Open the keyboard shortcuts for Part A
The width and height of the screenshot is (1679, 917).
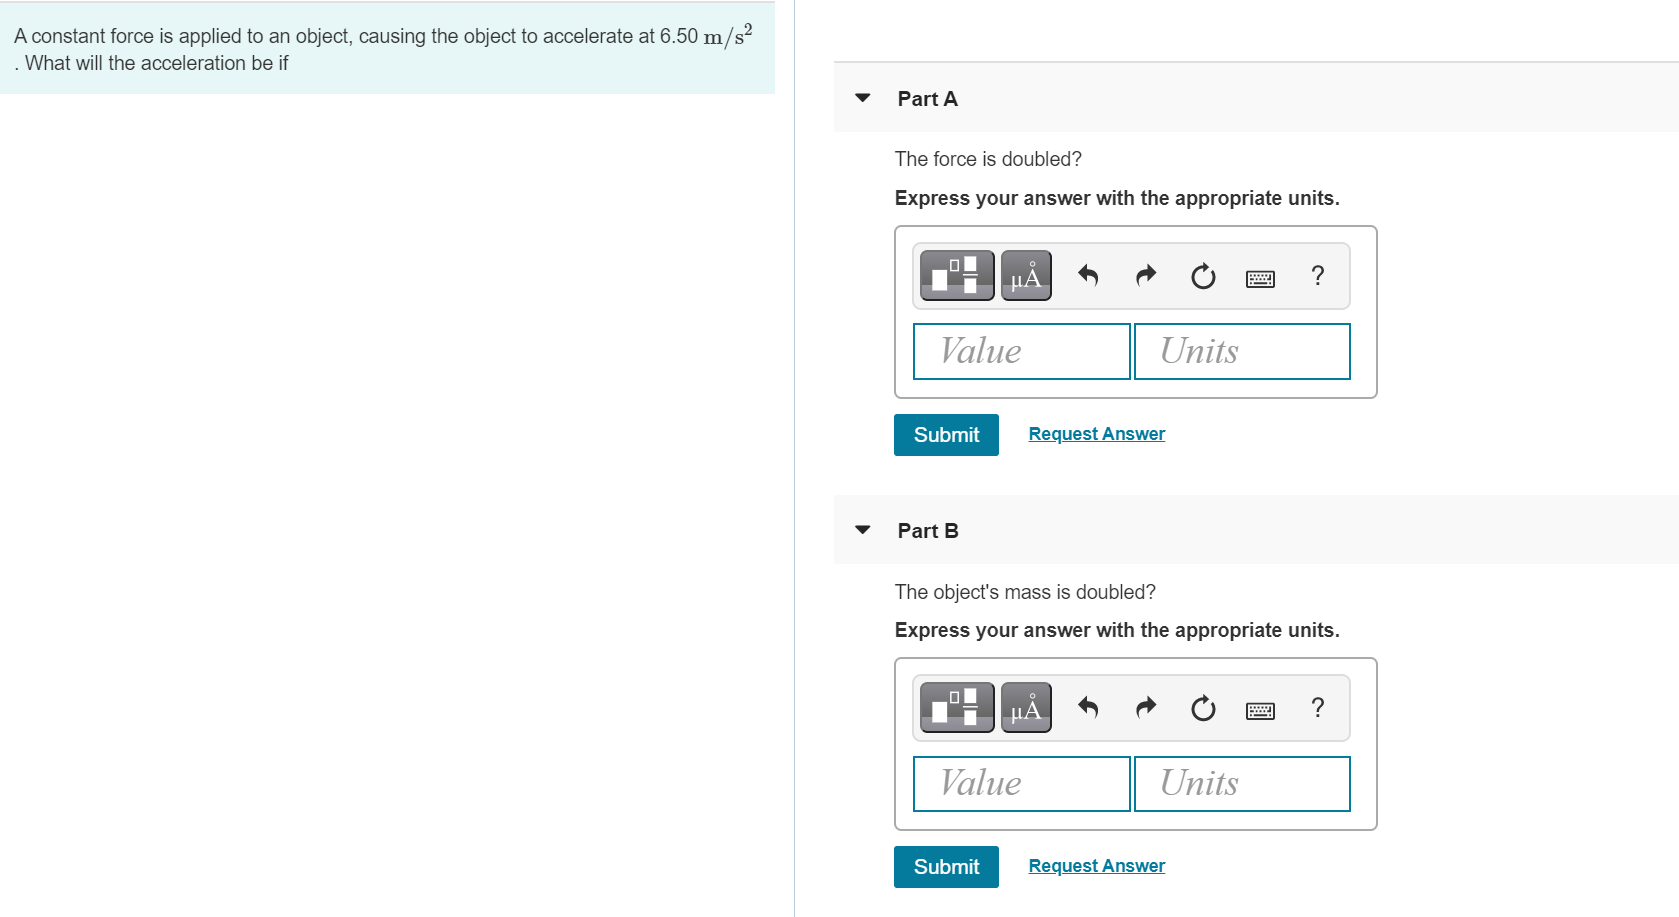tap(1259, 278)
